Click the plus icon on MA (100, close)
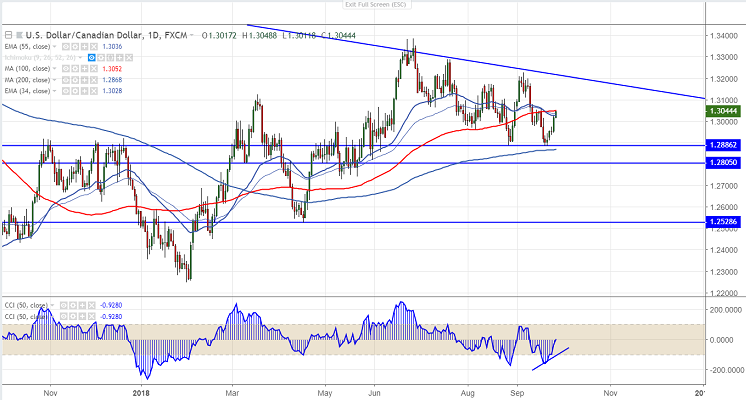Viewport: 746px width, 400px height. tap(84, 69)
